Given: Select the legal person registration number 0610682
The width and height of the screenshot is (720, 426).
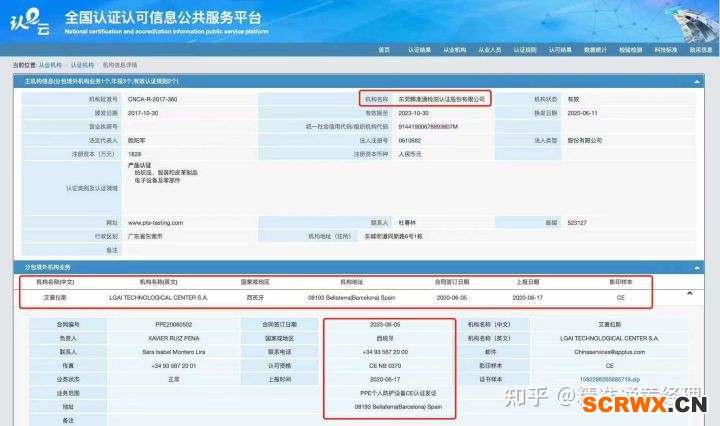Looking at the screenshot, I should pos(410,140).
